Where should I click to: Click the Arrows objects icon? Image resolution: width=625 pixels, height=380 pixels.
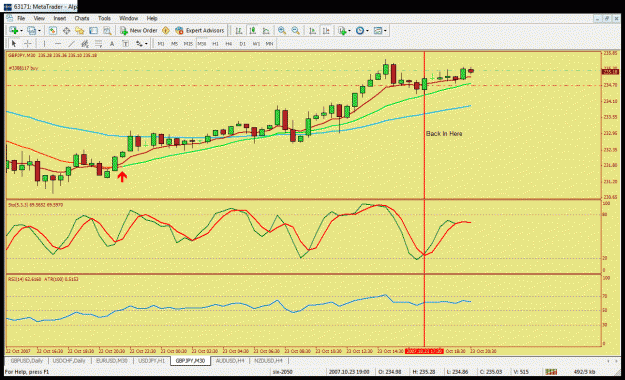139,43
